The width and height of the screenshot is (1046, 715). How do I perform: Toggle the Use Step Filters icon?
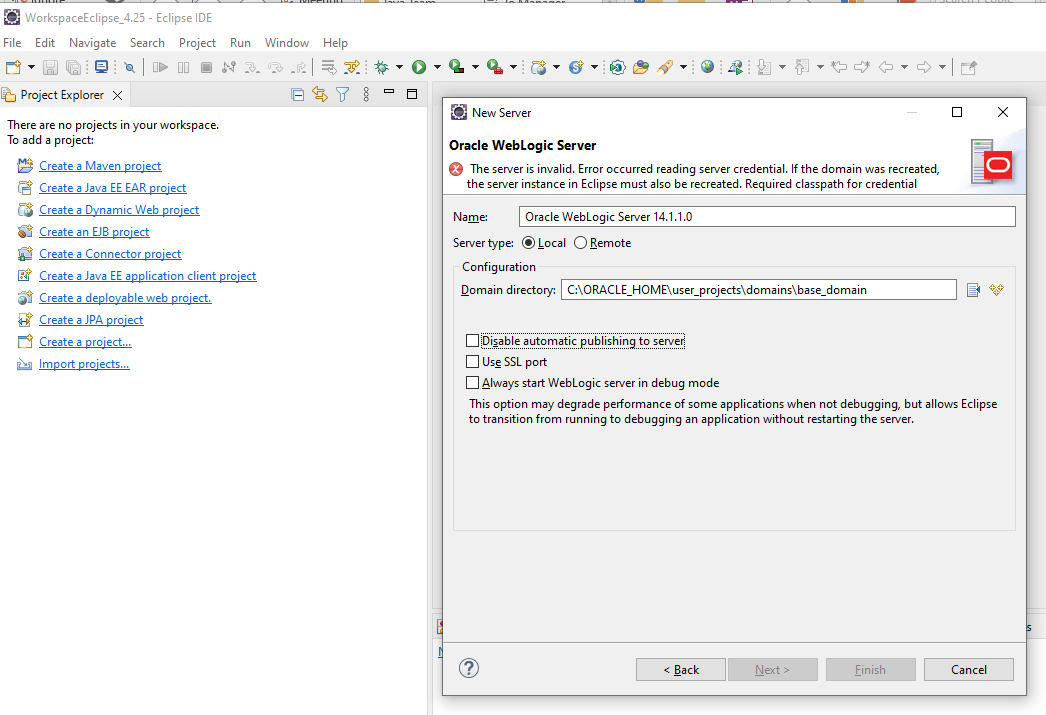click(352, 67)
